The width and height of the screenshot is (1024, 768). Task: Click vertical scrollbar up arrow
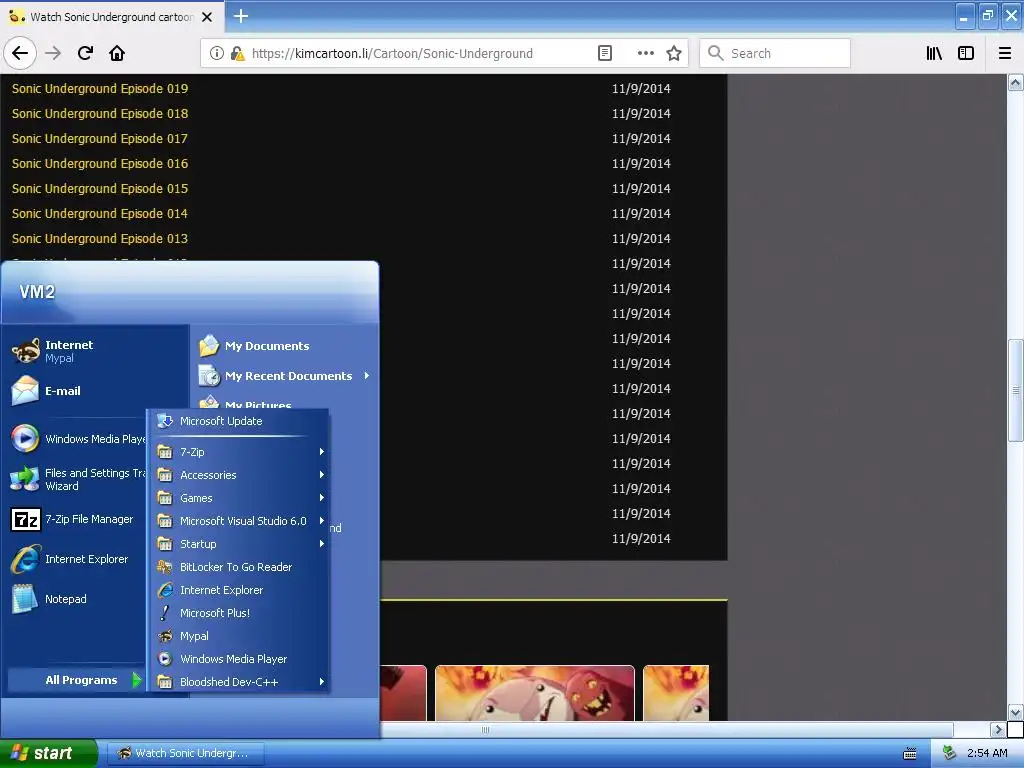pyautogui.click(x=1016, y=82)
